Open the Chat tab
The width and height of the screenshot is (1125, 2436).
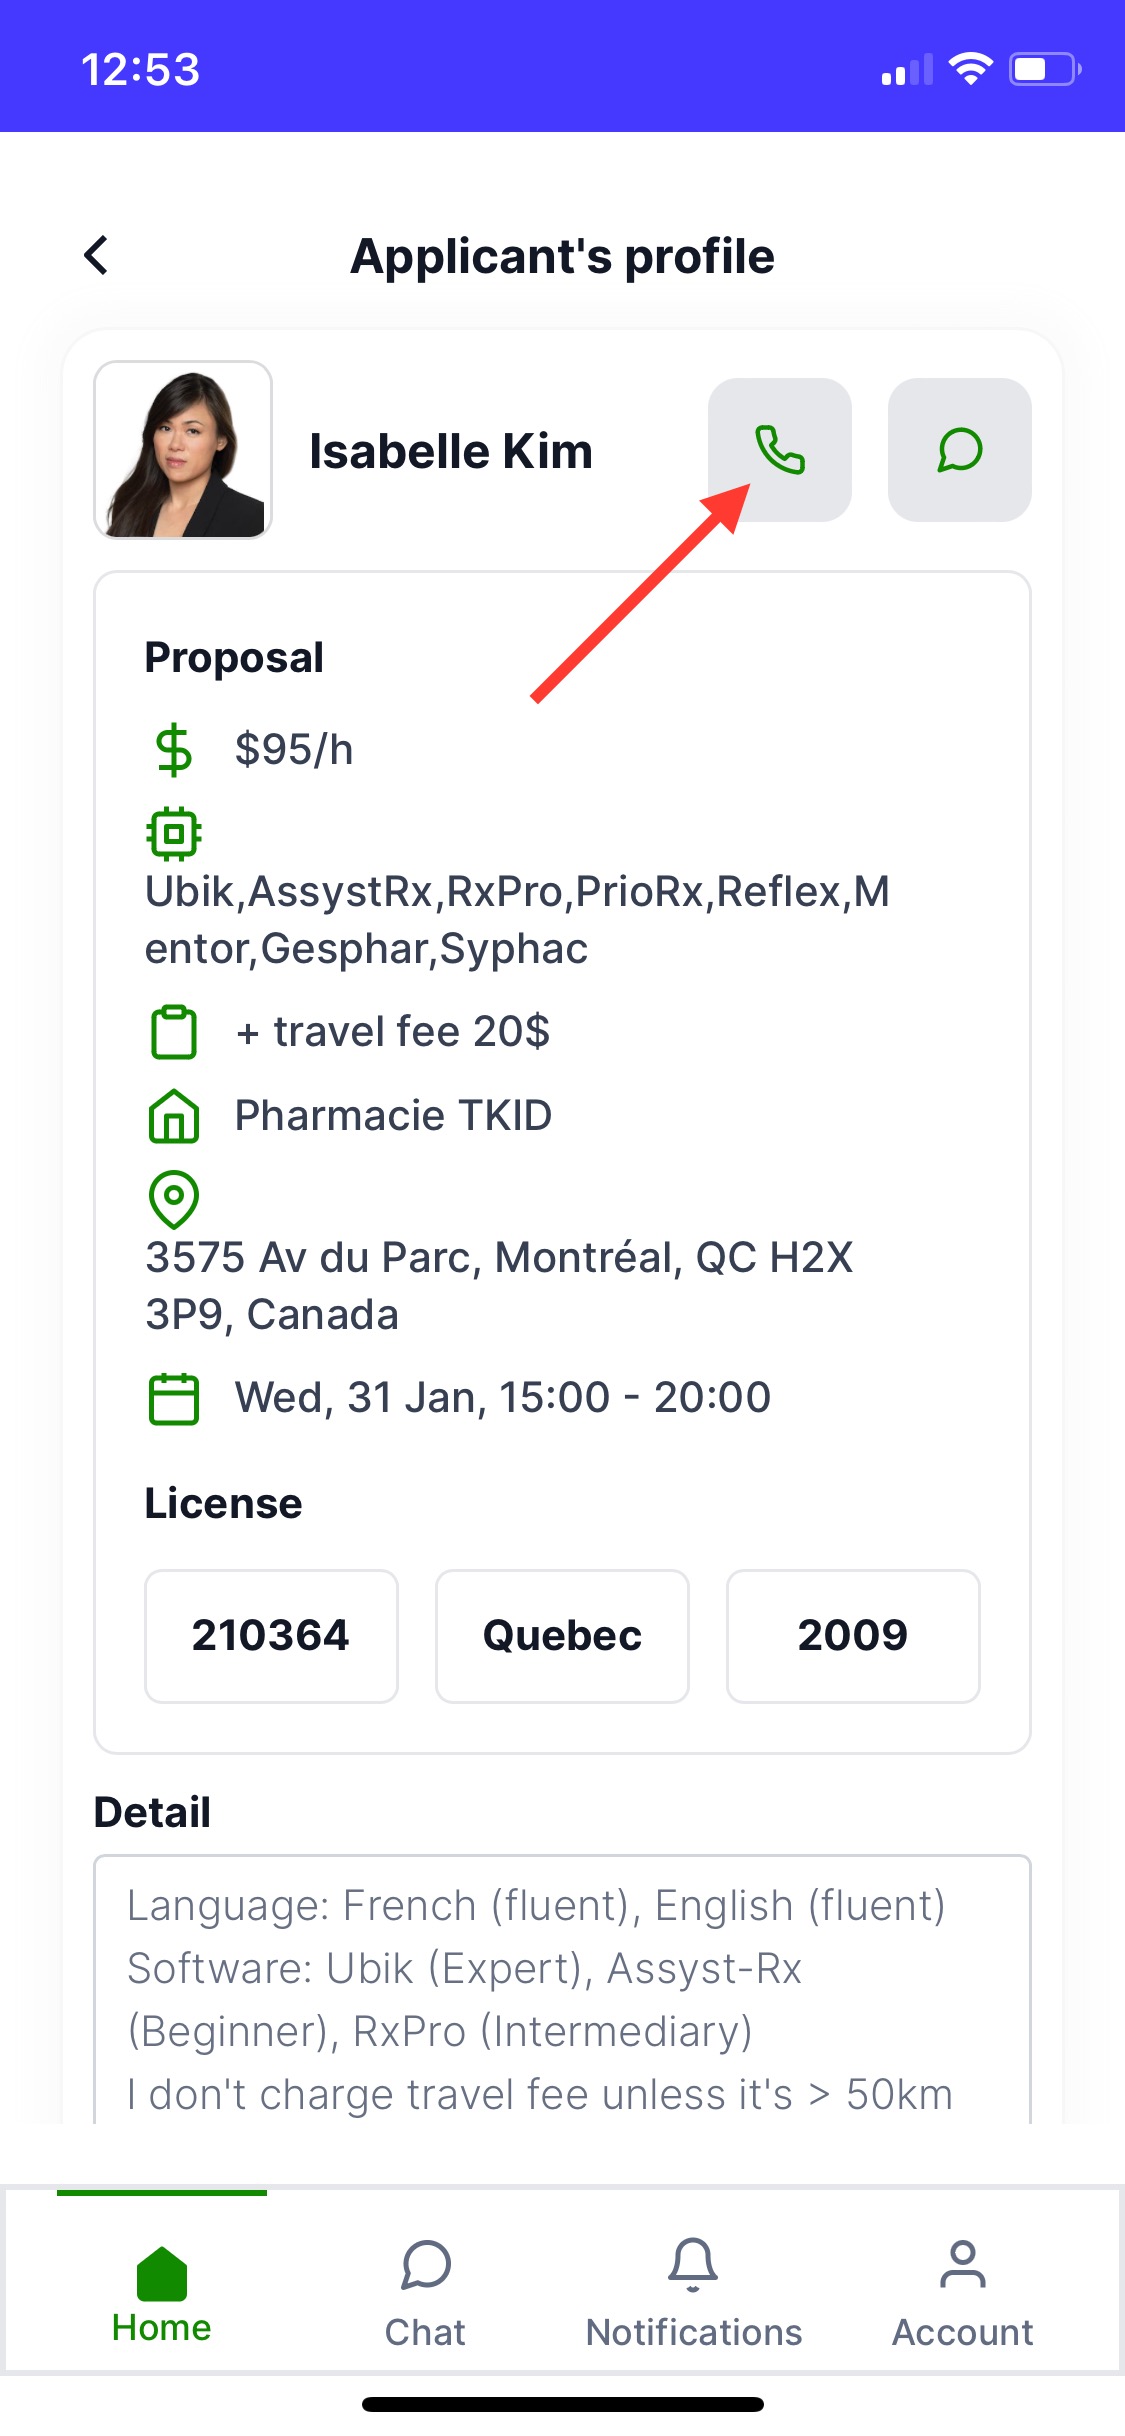click(426, 2290)
